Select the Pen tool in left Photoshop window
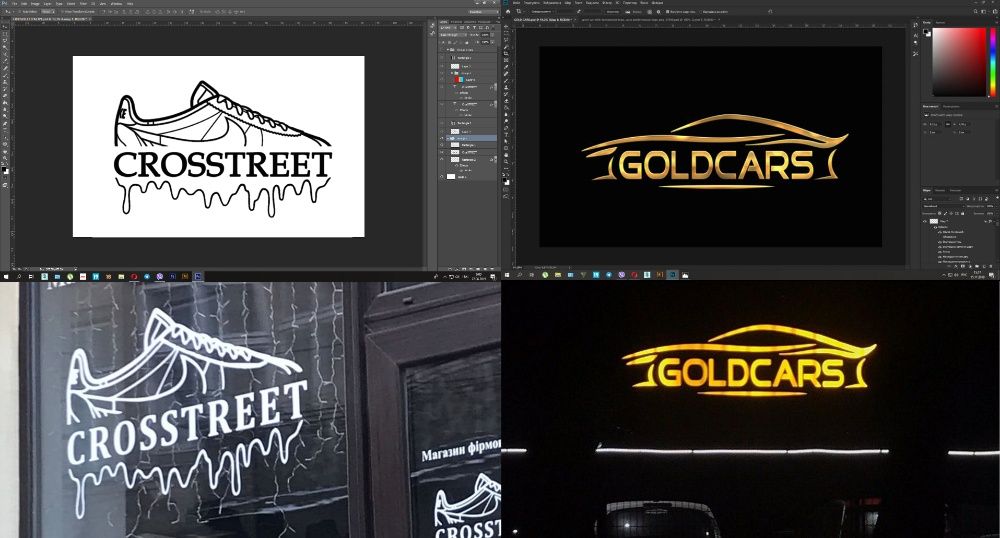 pyautogui.click(x=4, y=124)
